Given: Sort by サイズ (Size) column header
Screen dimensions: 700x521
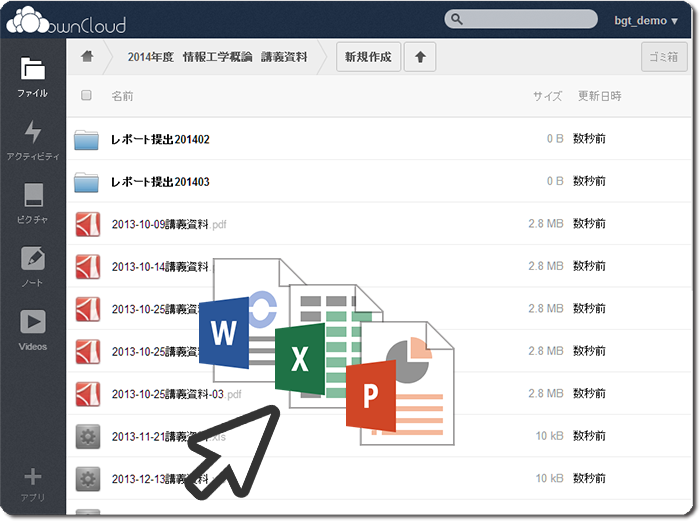Looking at the screenshot, I should point(547,96).
